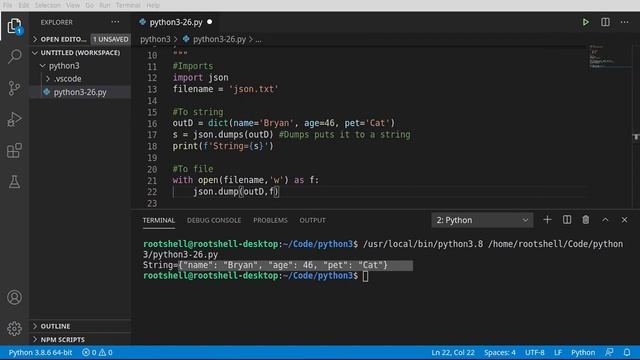Click the json.dump(outD,f) code line
The width and height of the screenshot is (640, 360).
(236, 191)
